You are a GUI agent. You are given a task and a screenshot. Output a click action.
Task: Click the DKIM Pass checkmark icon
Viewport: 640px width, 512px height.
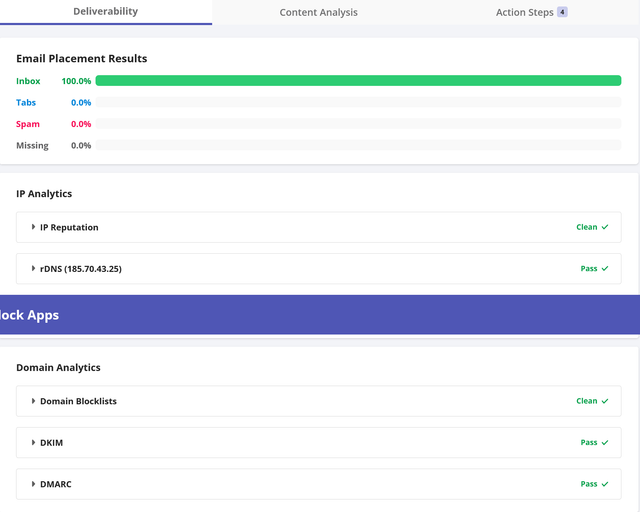605,442
